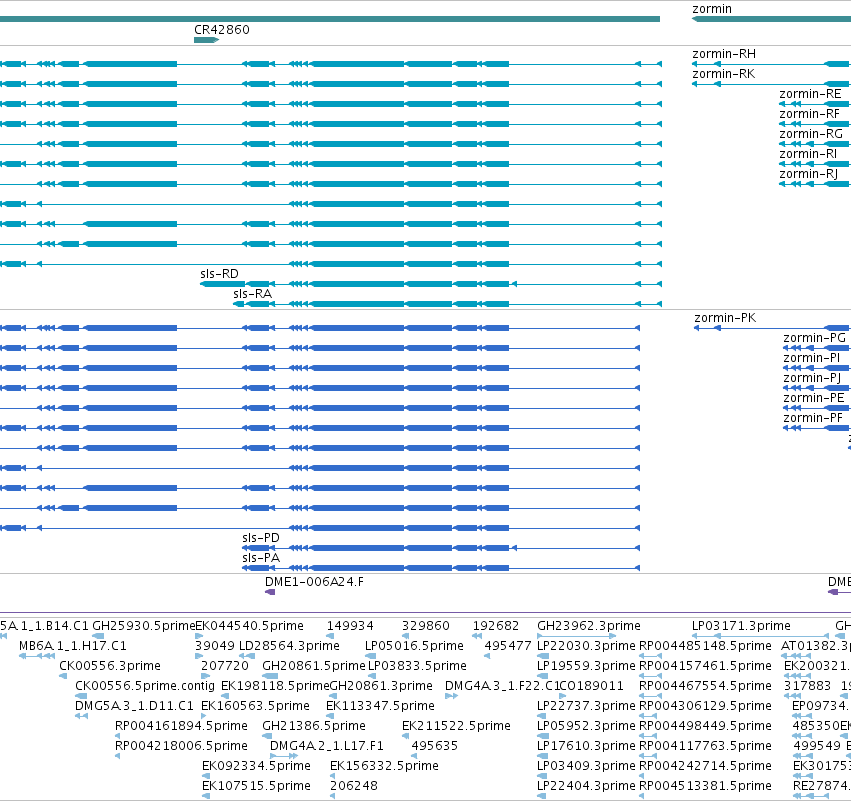Click the GH23962.3prime EST label

pos(589,626)
